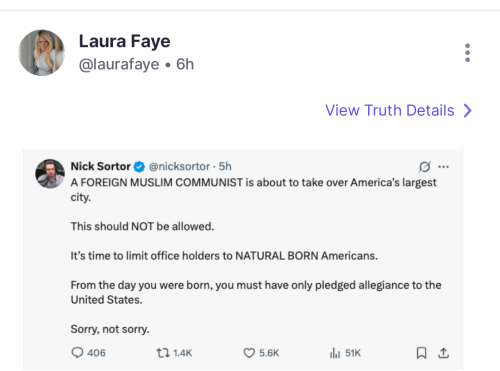The width and height of the screenshot is (500, 371).
Task: Click the reply bubble icon on the tweet
Action: pos(77,353)
